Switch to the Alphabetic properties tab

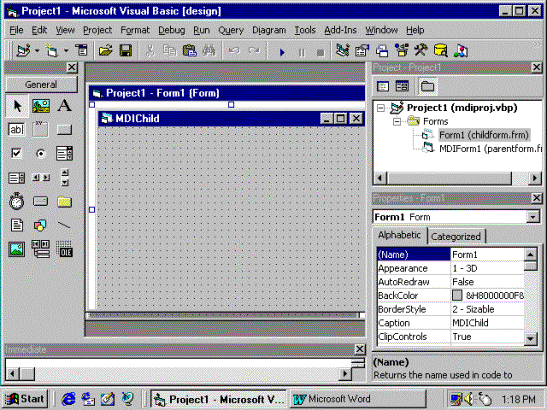pos(399,235)
